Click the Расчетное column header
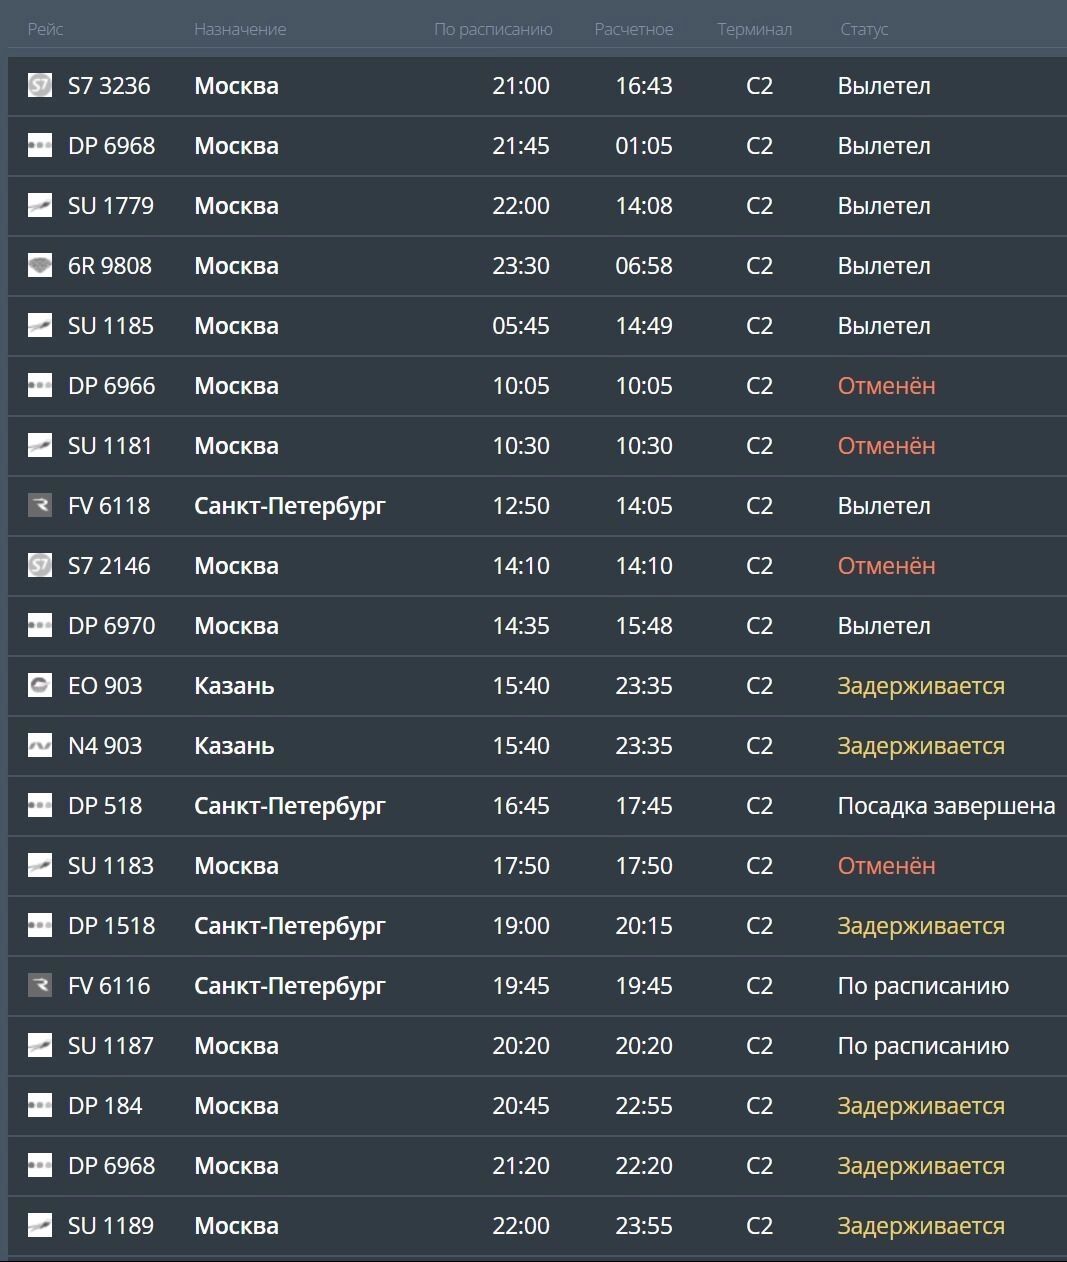 [x=634, y=30]
